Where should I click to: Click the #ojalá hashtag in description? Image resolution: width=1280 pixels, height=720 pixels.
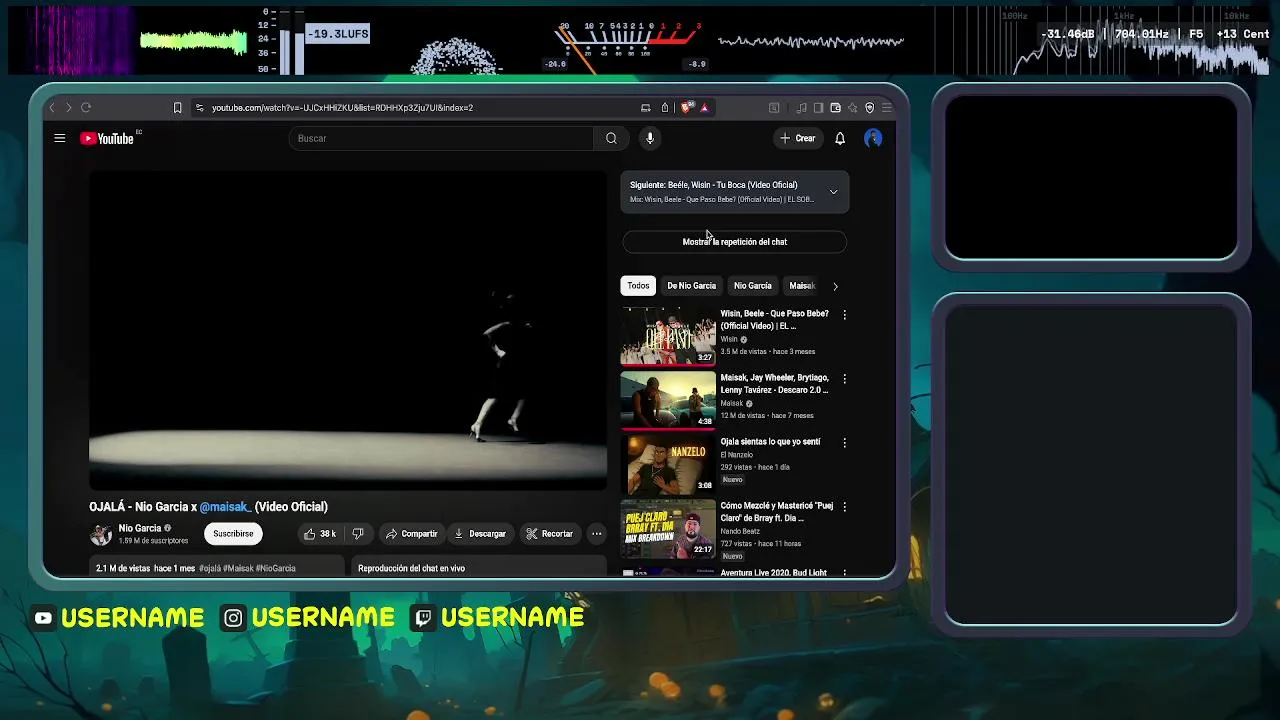tap(210, 568)
